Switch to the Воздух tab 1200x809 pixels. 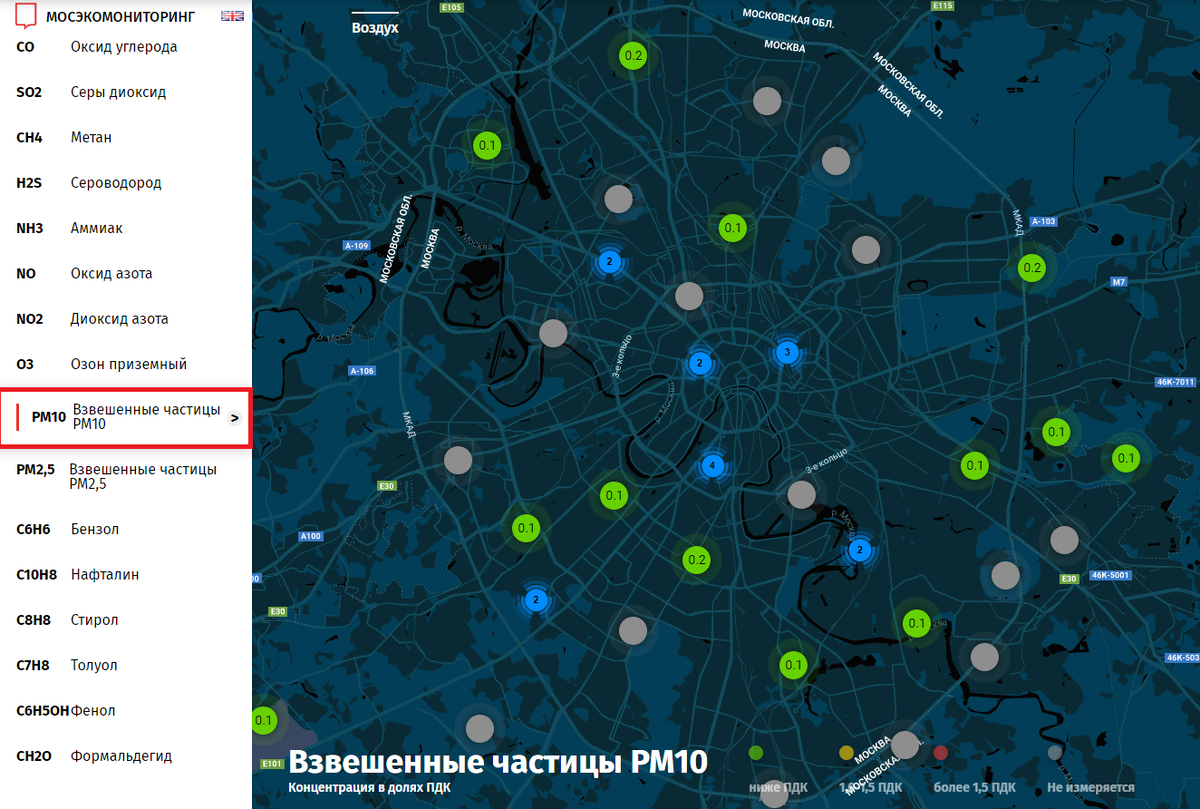click(374, 28)
